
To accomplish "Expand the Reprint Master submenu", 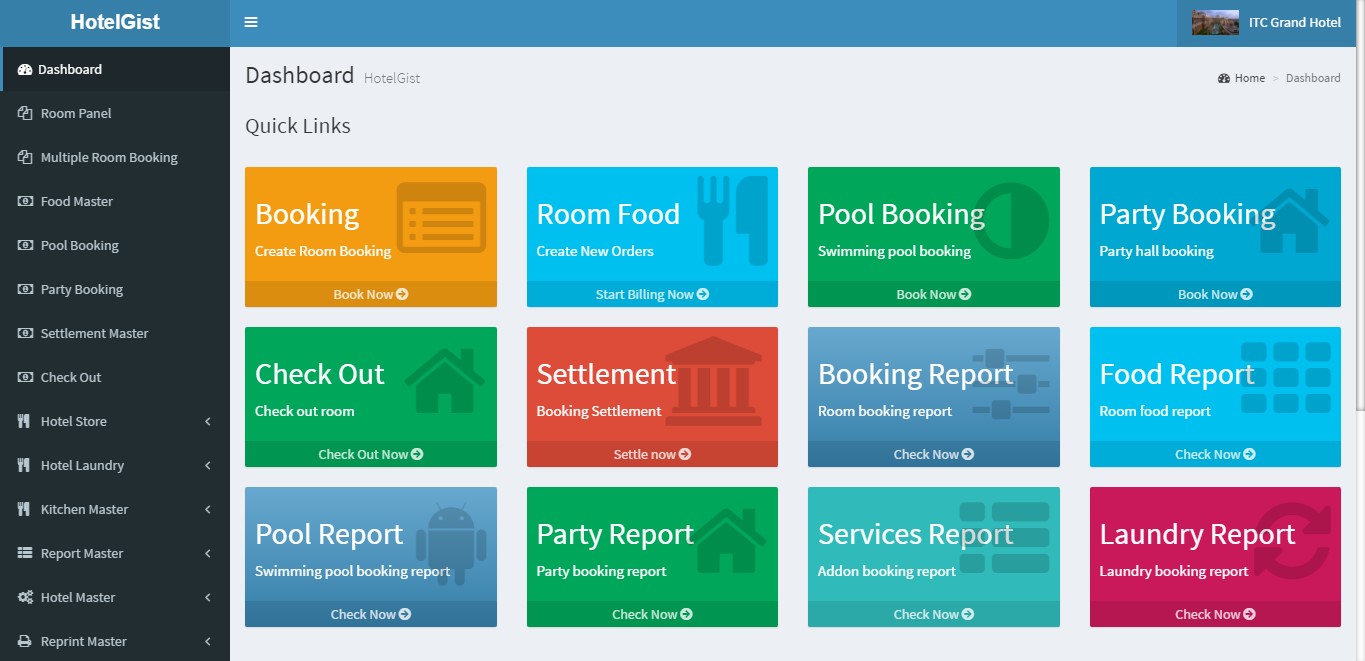I will tap(114, 642).
